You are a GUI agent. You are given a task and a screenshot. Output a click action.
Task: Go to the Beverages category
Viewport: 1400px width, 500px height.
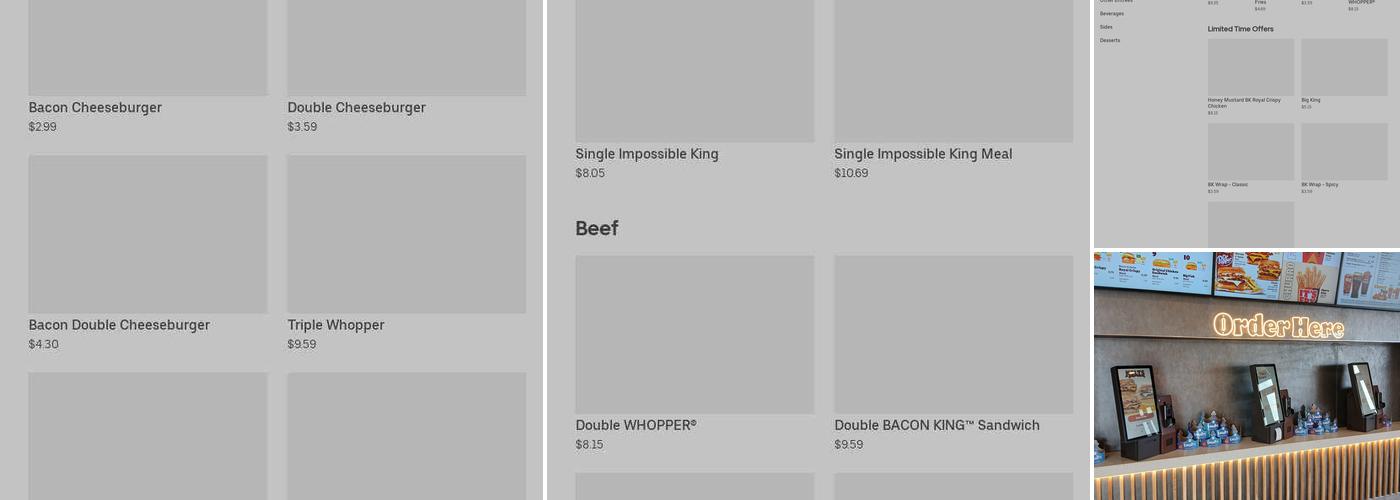1112,14
